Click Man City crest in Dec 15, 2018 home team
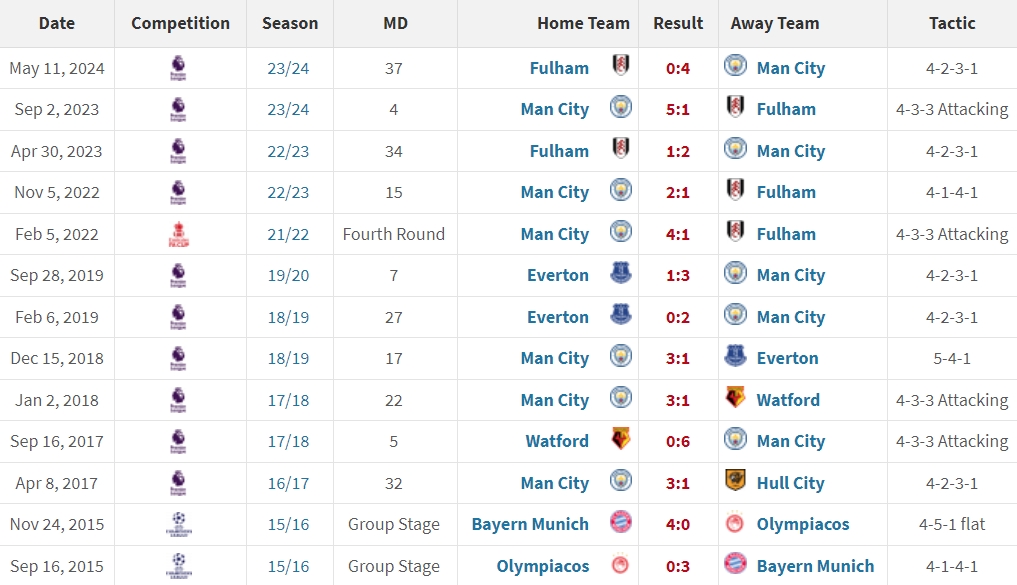 (621, 356)
